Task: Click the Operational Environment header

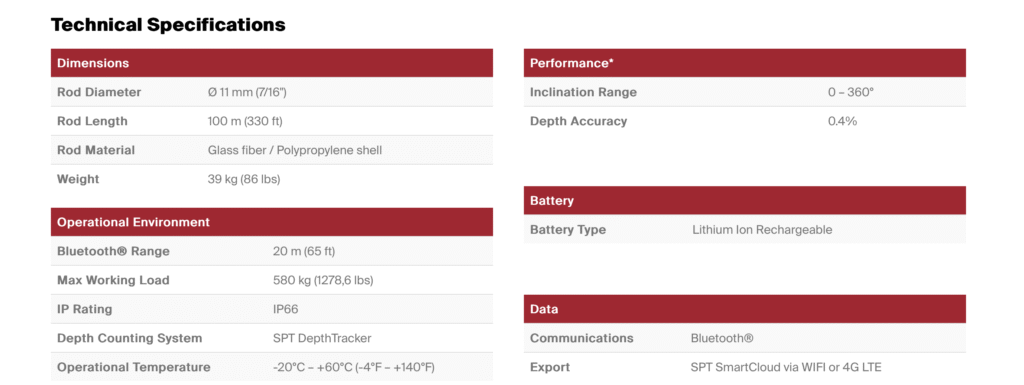Action: tap(272, 222)
